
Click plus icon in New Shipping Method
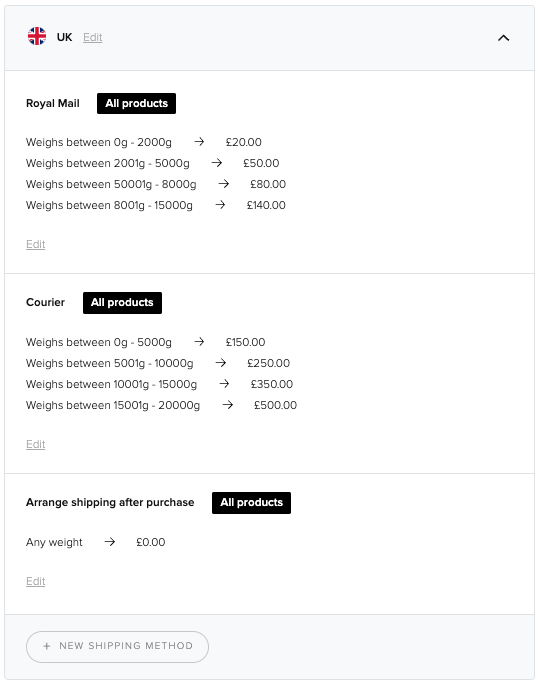coord(47,646)
